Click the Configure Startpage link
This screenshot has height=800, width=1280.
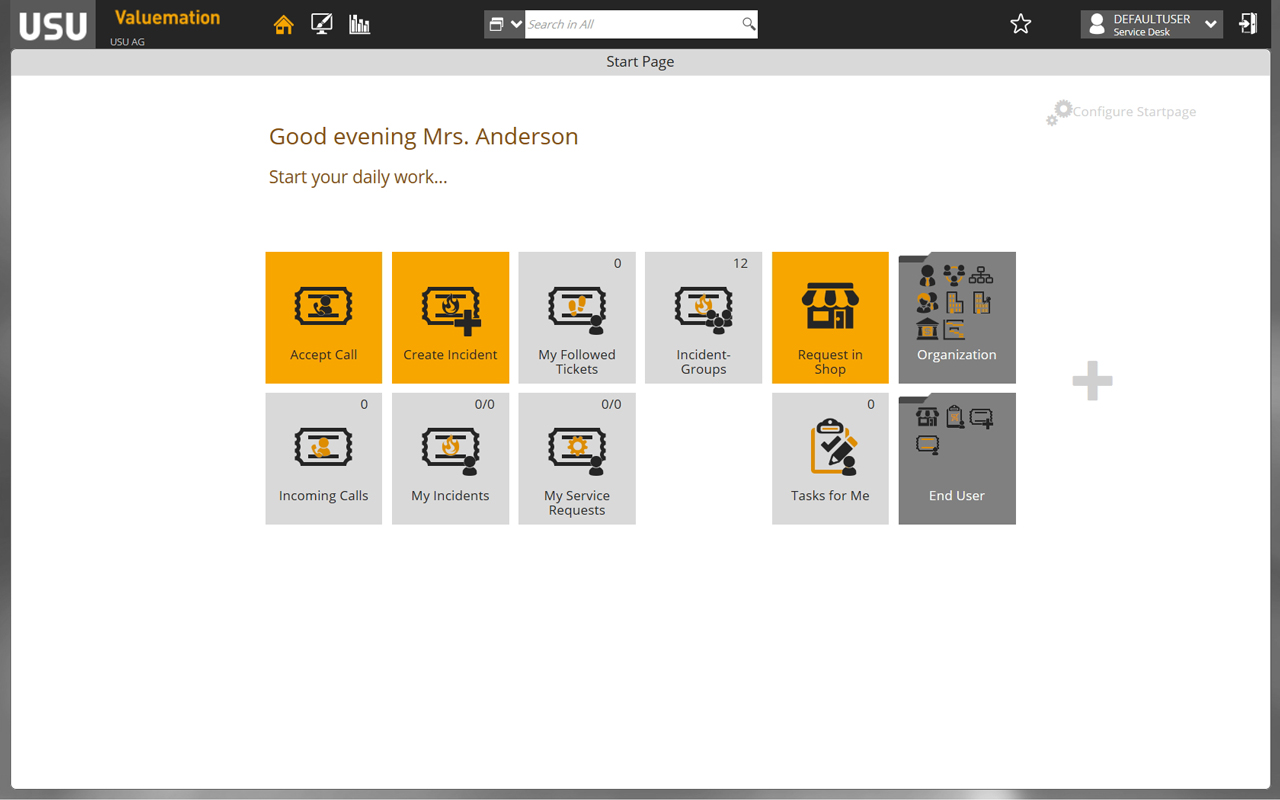pyautogui.click(x=1133, y=112)
